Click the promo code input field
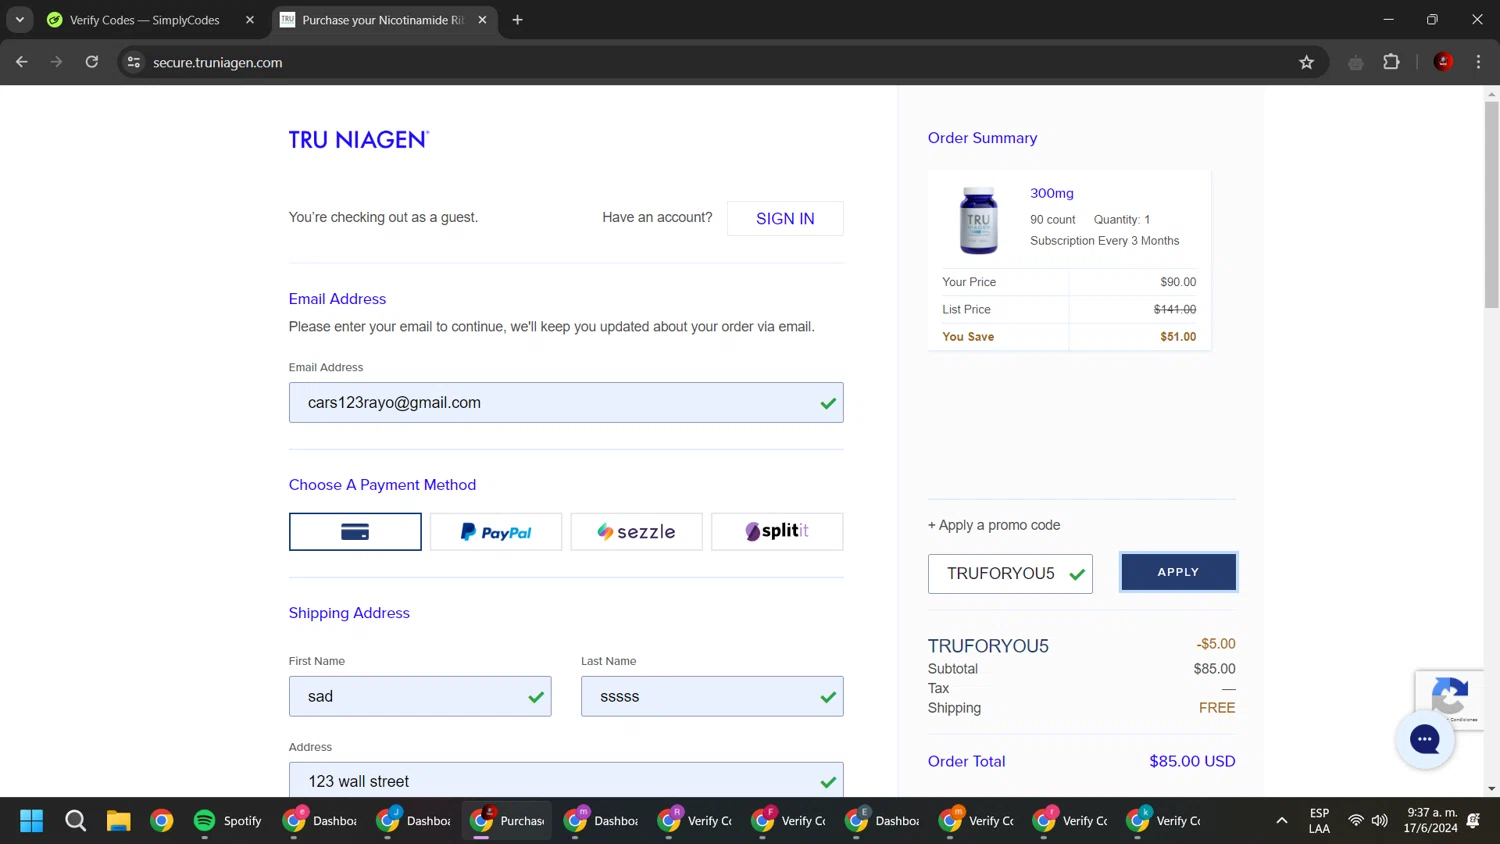This screenshot has width=1500, height=844. (x=1010, y=574)
